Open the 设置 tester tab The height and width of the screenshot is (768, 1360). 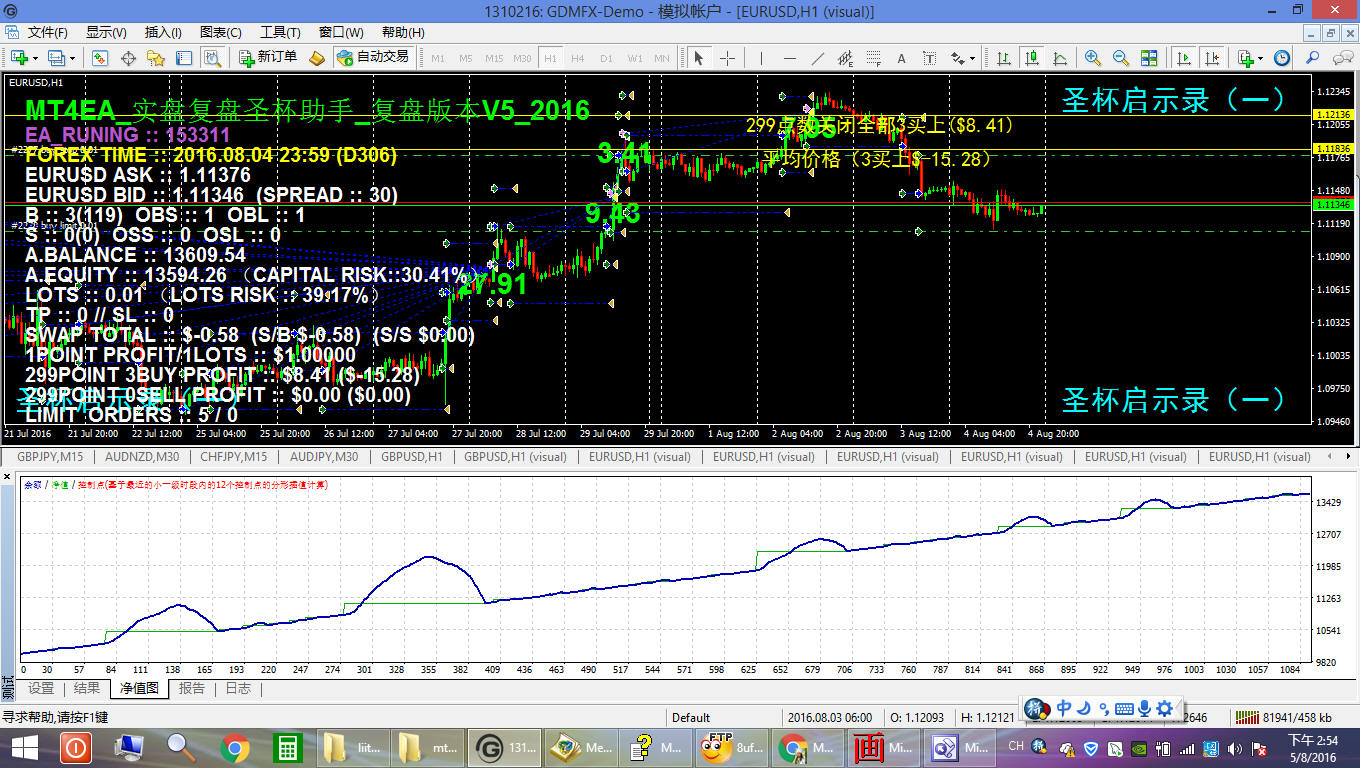point(41,688)
